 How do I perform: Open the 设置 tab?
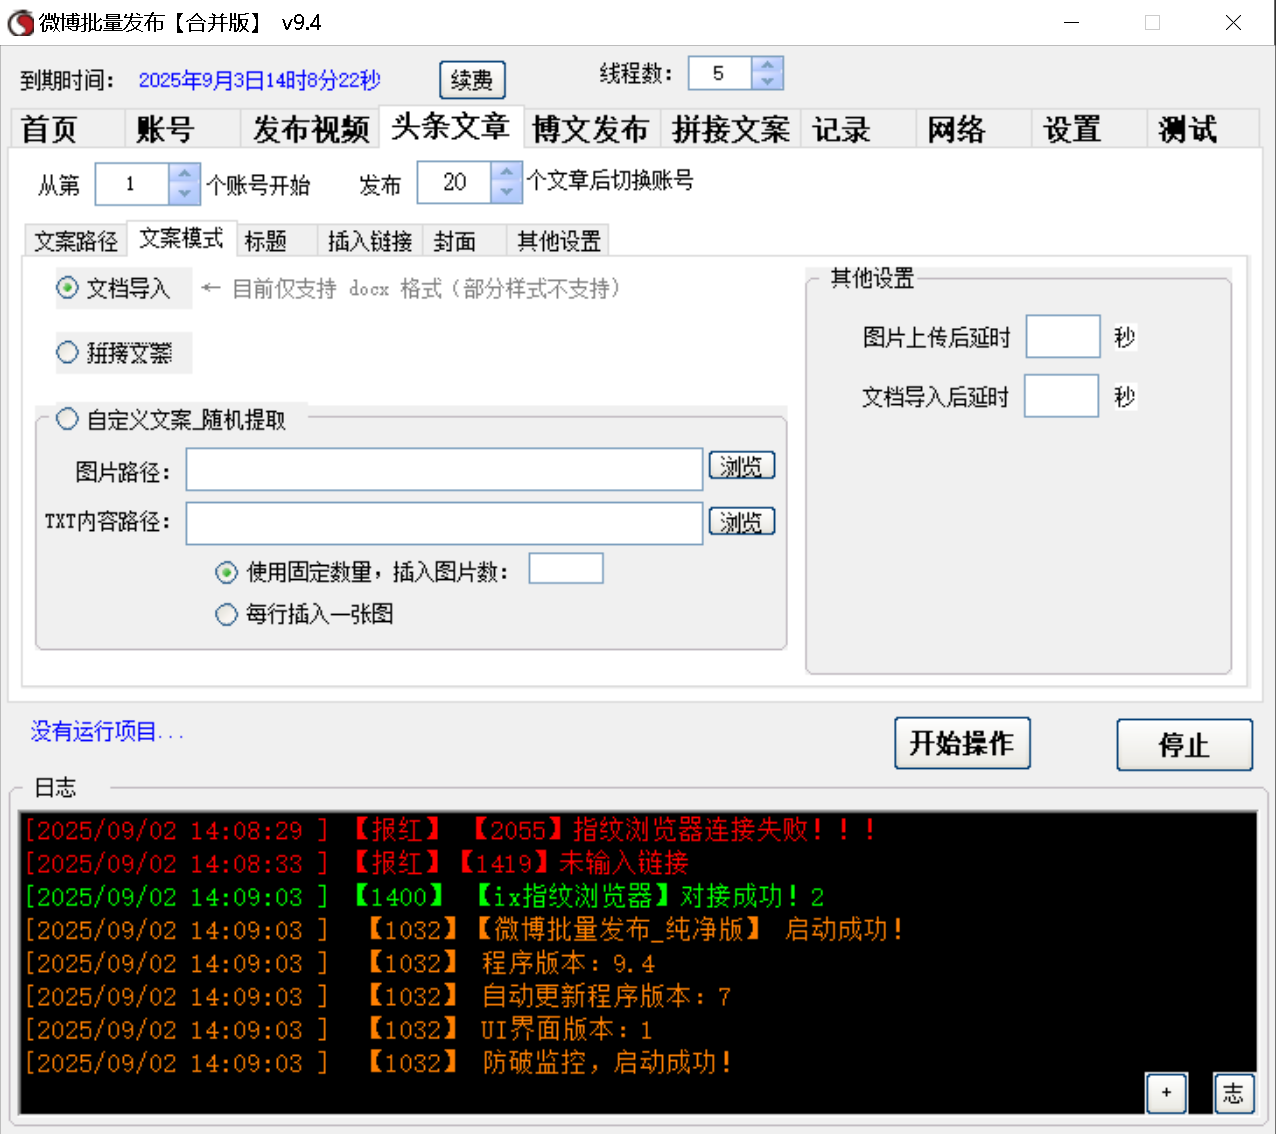click(x=1071, y=128)
